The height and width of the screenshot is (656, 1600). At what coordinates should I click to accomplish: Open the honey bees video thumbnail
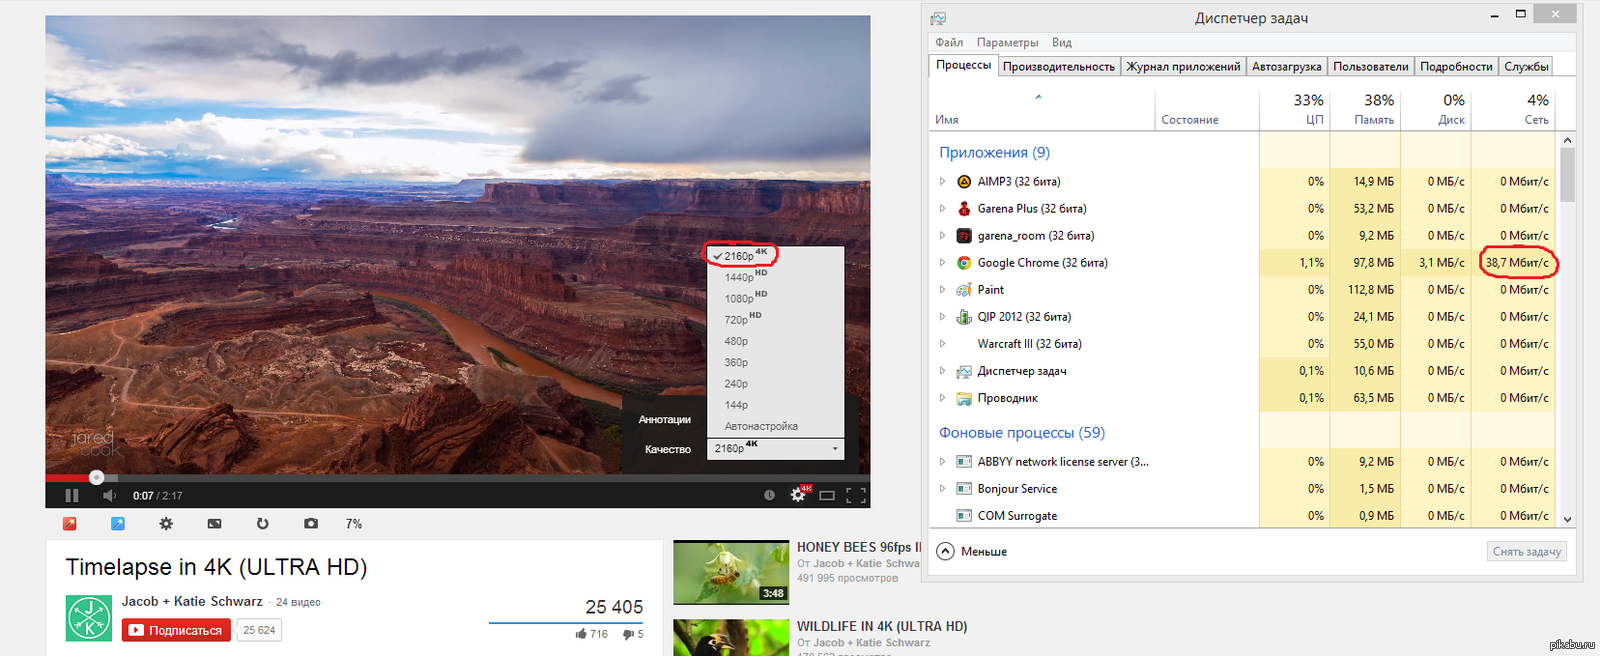coord(731,572)
